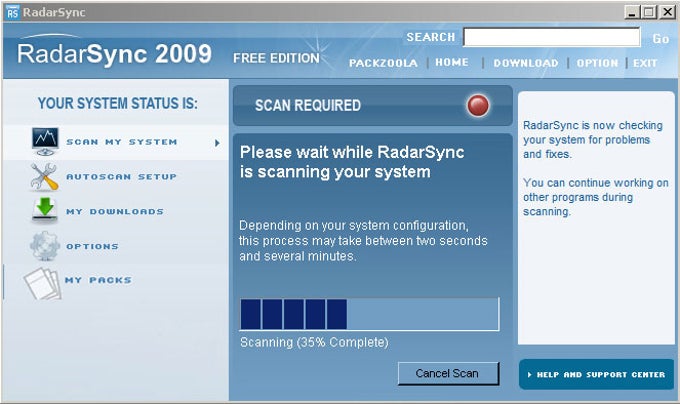Open sidebar Options label
Screen dimensions: 680x404
coord(92,246)
